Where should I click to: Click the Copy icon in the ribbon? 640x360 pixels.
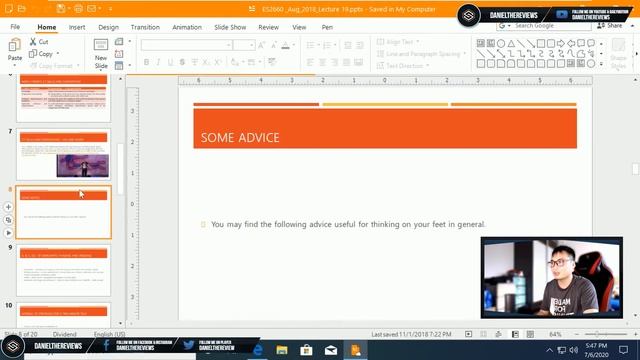(x=33, y=53)
